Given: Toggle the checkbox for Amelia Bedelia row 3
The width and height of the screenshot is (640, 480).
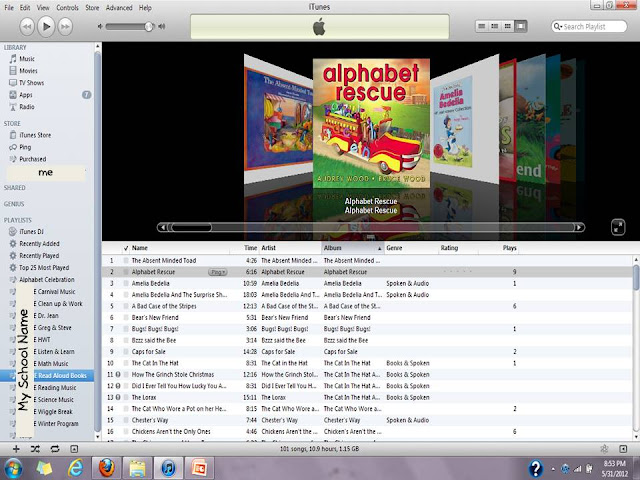Looking at the screenshot, I should 126,283.
